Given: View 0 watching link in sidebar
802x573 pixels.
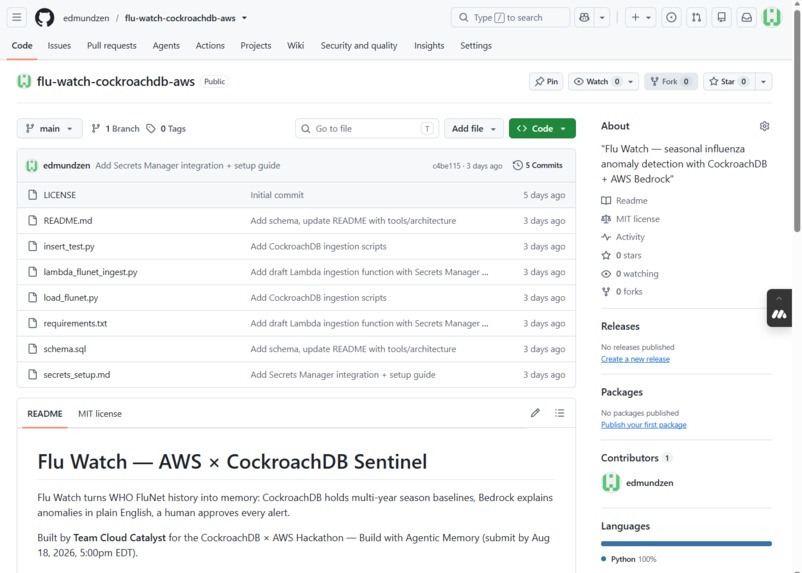Looking at the screenshot, I should point(630,274).
